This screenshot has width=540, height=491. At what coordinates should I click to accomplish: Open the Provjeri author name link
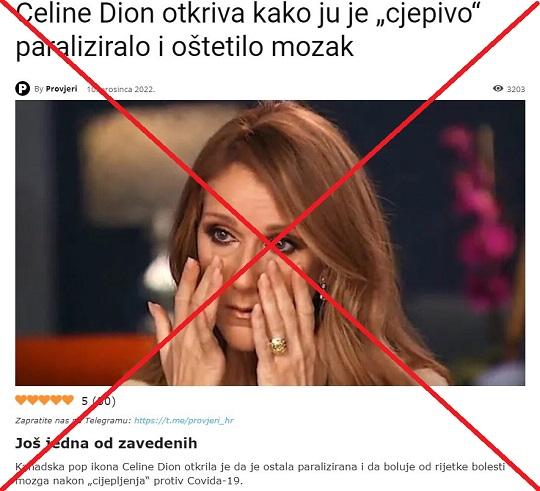coord(62,89)
